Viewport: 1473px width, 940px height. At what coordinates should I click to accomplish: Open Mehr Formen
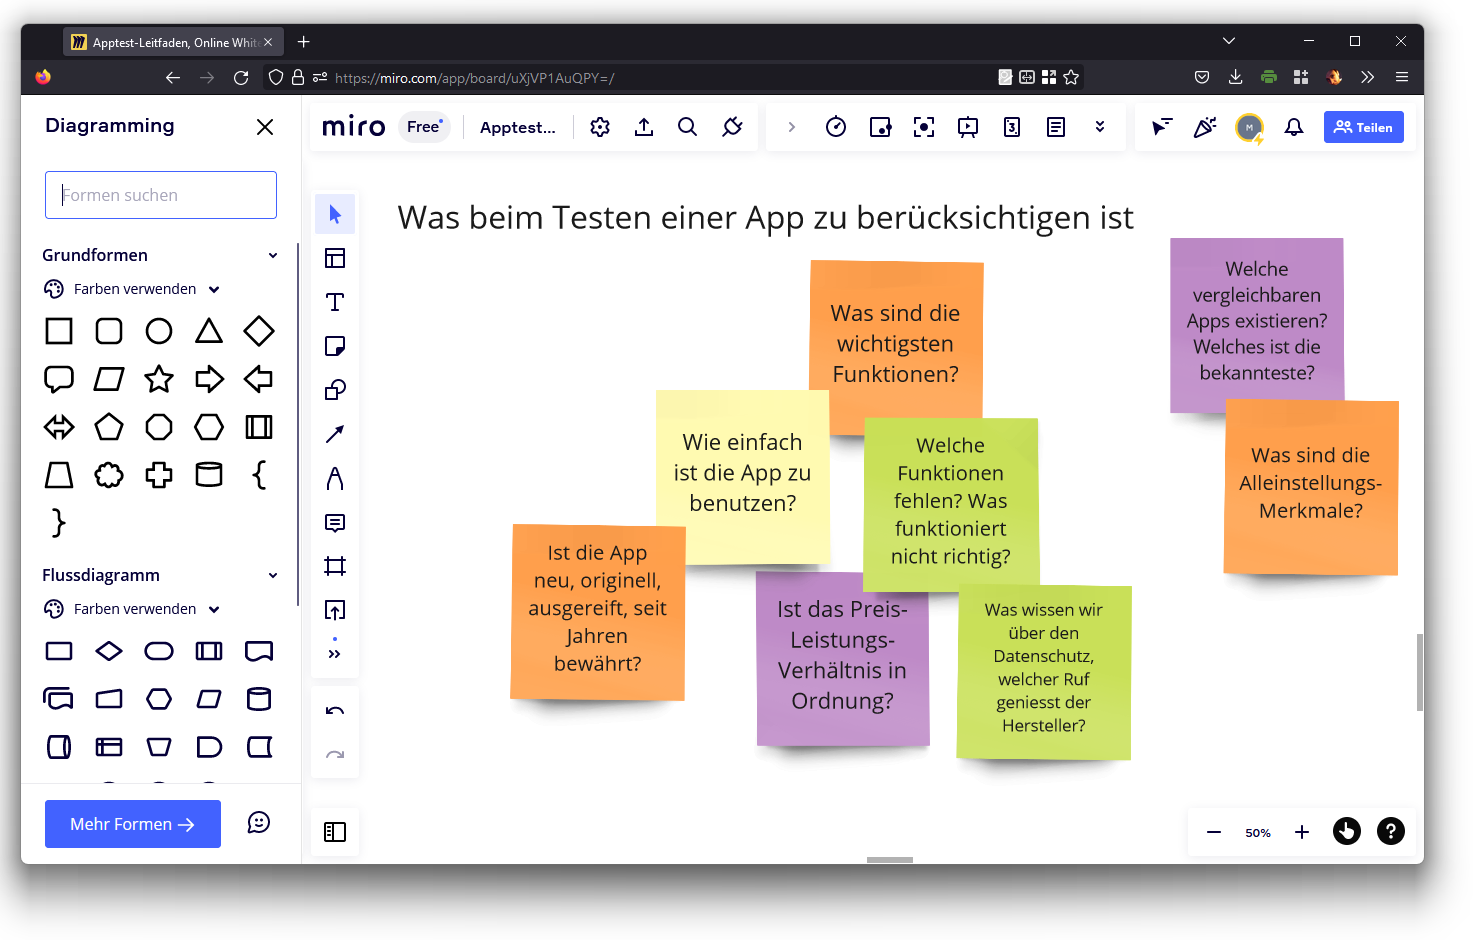coord(132,823)
